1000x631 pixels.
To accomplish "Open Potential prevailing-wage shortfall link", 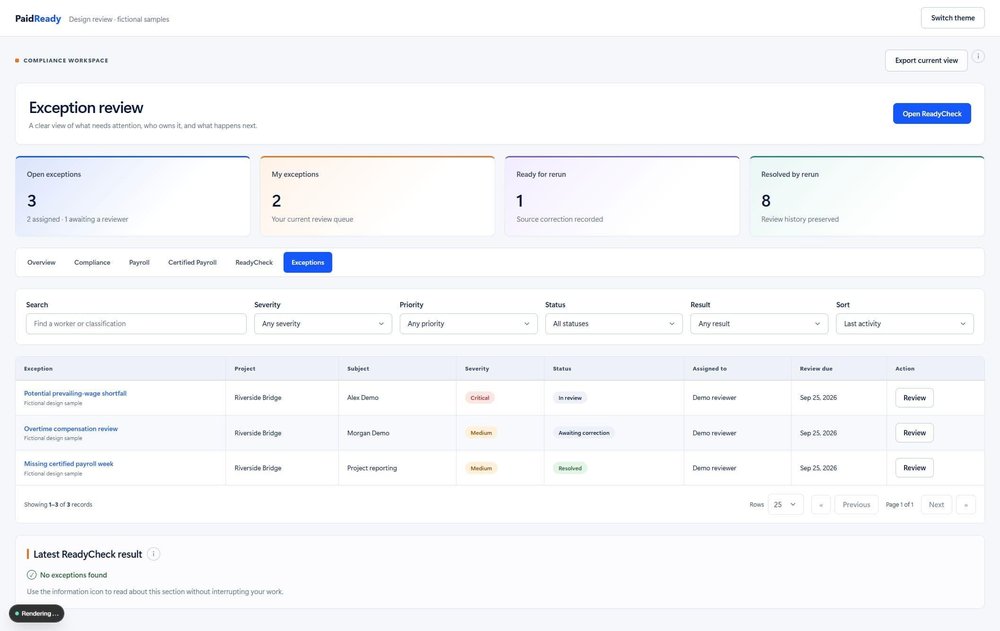I will (75, 394).
